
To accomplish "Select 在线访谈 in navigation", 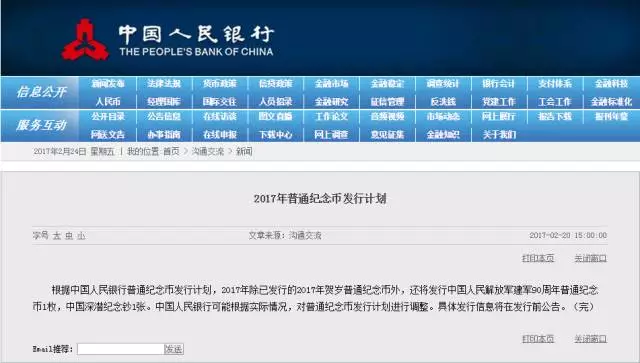I will 220,117.
